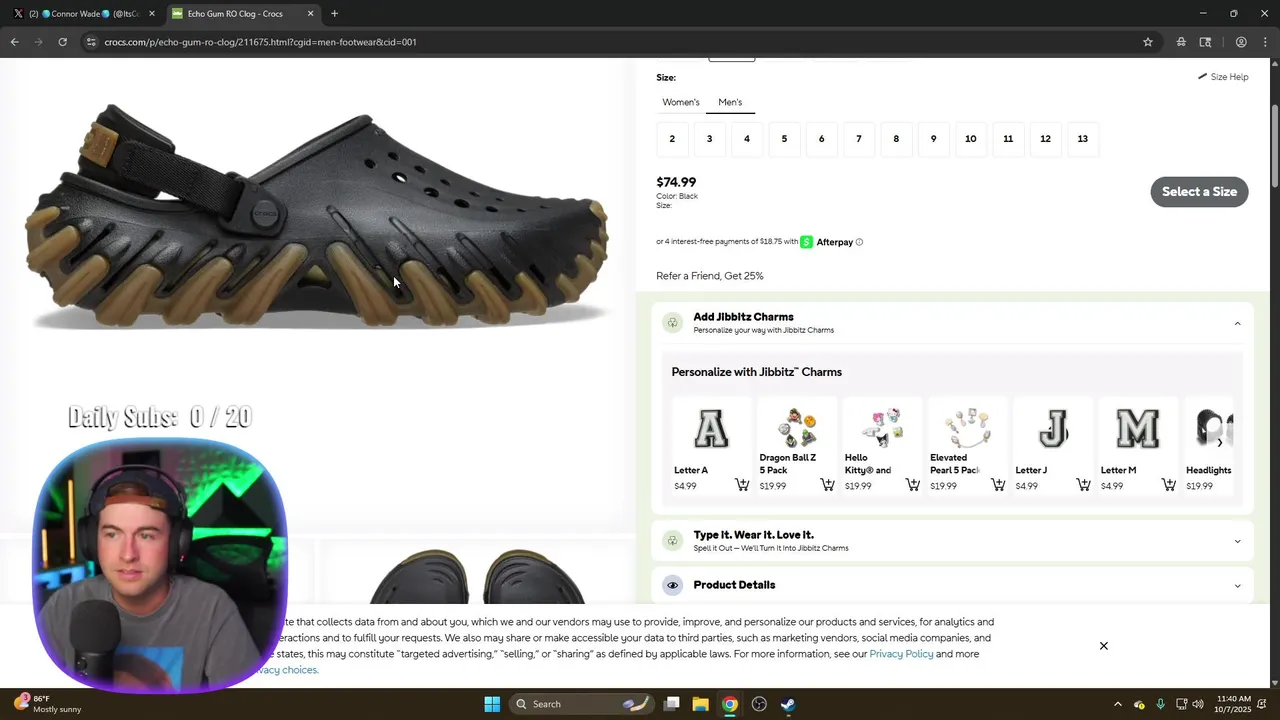Add Letter M charm to cart

point(1169,485)
